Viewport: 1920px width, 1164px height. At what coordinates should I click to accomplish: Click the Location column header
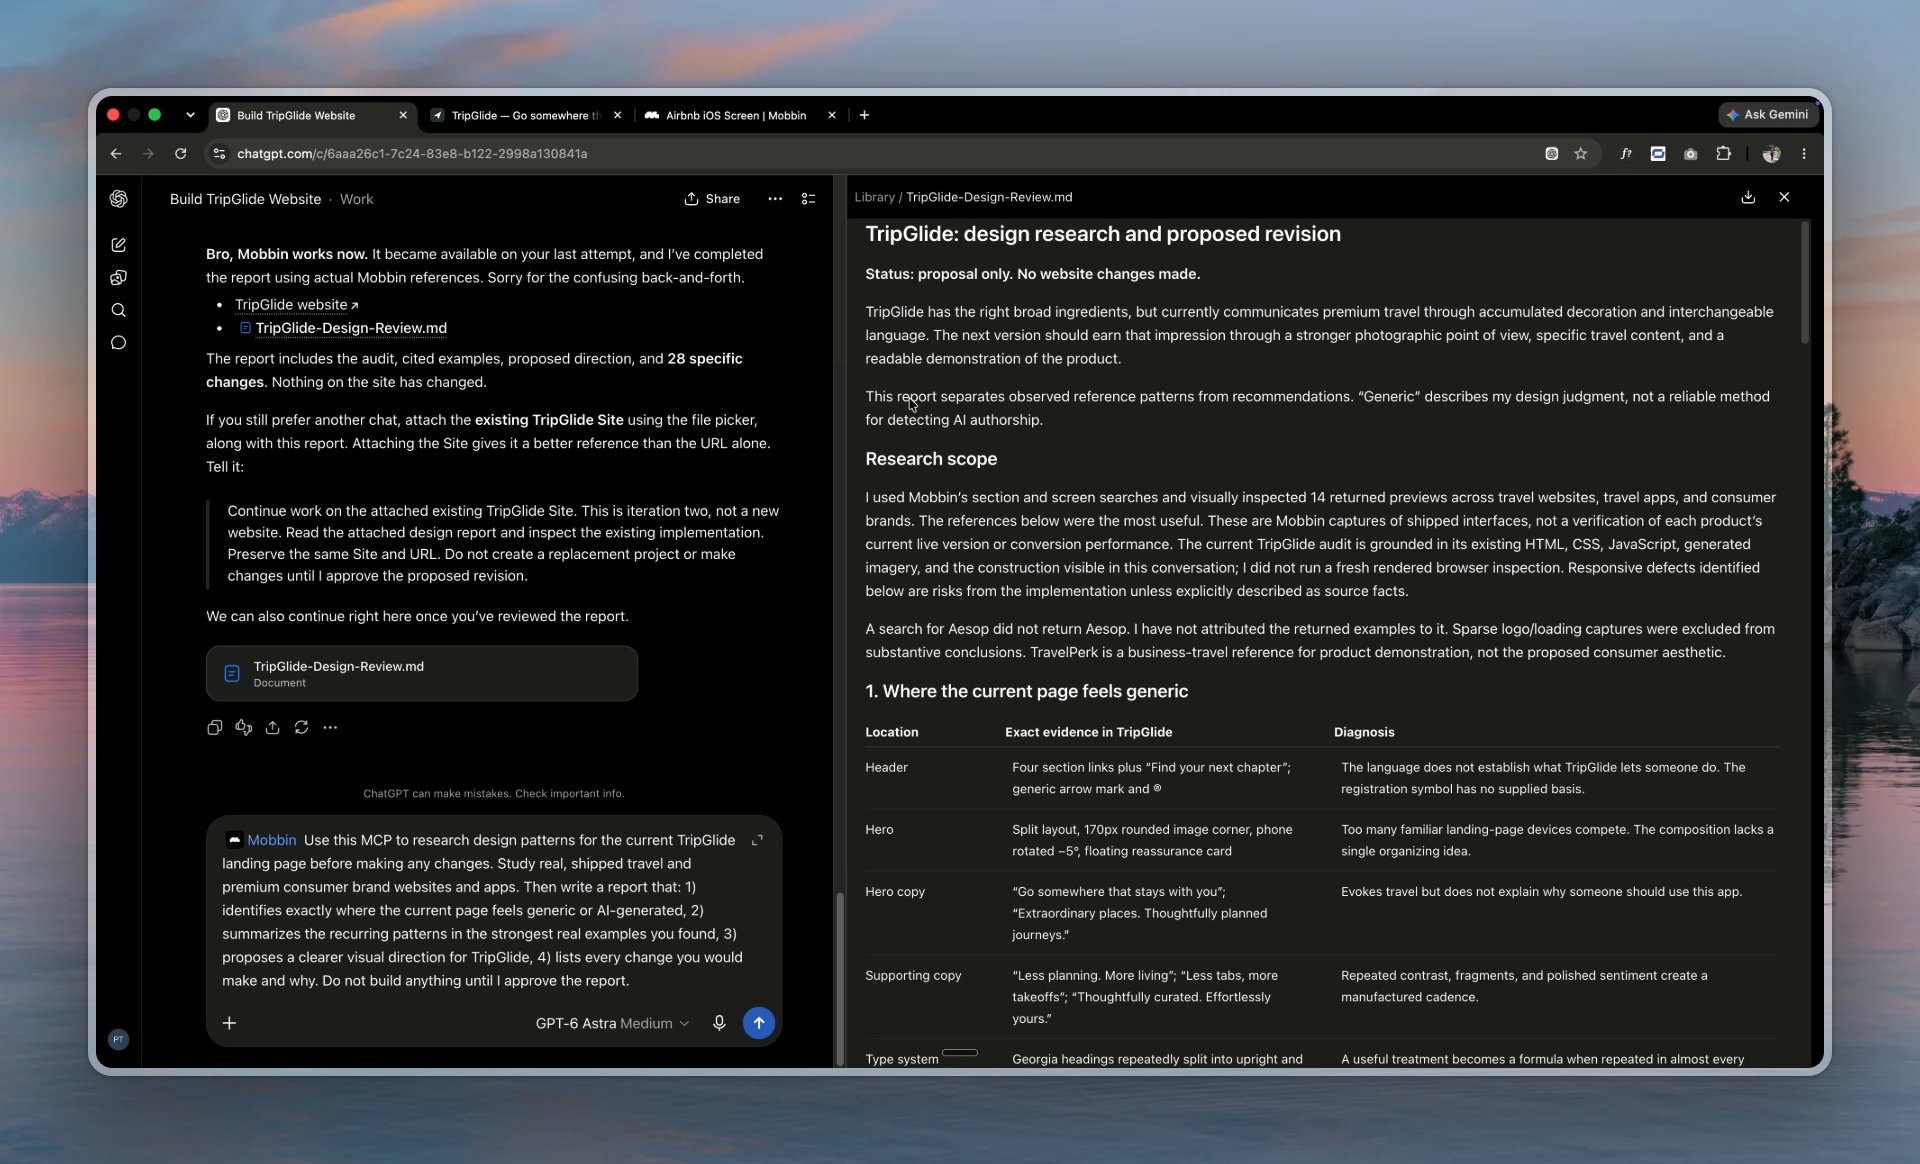[891, 732]
